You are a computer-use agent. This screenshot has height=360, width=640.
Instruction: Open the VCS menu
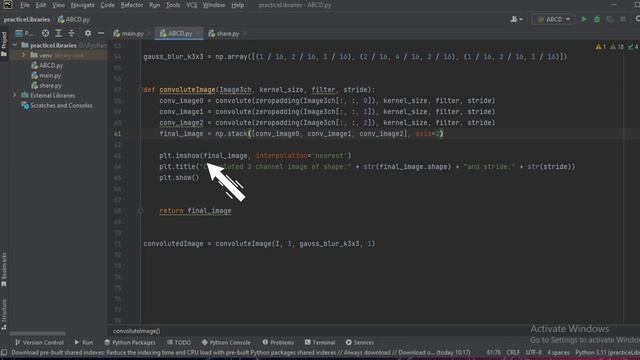[191, 5]
